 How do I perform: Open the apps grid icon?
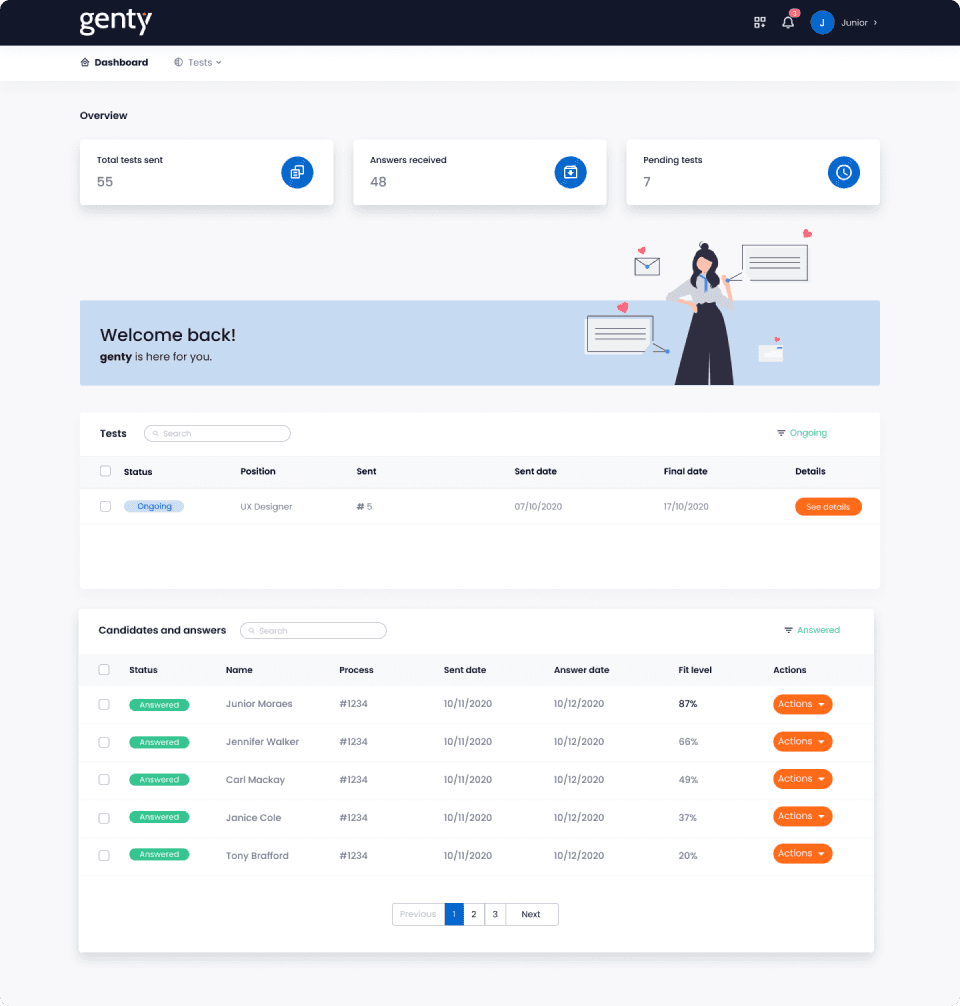(x=760, y=22)
